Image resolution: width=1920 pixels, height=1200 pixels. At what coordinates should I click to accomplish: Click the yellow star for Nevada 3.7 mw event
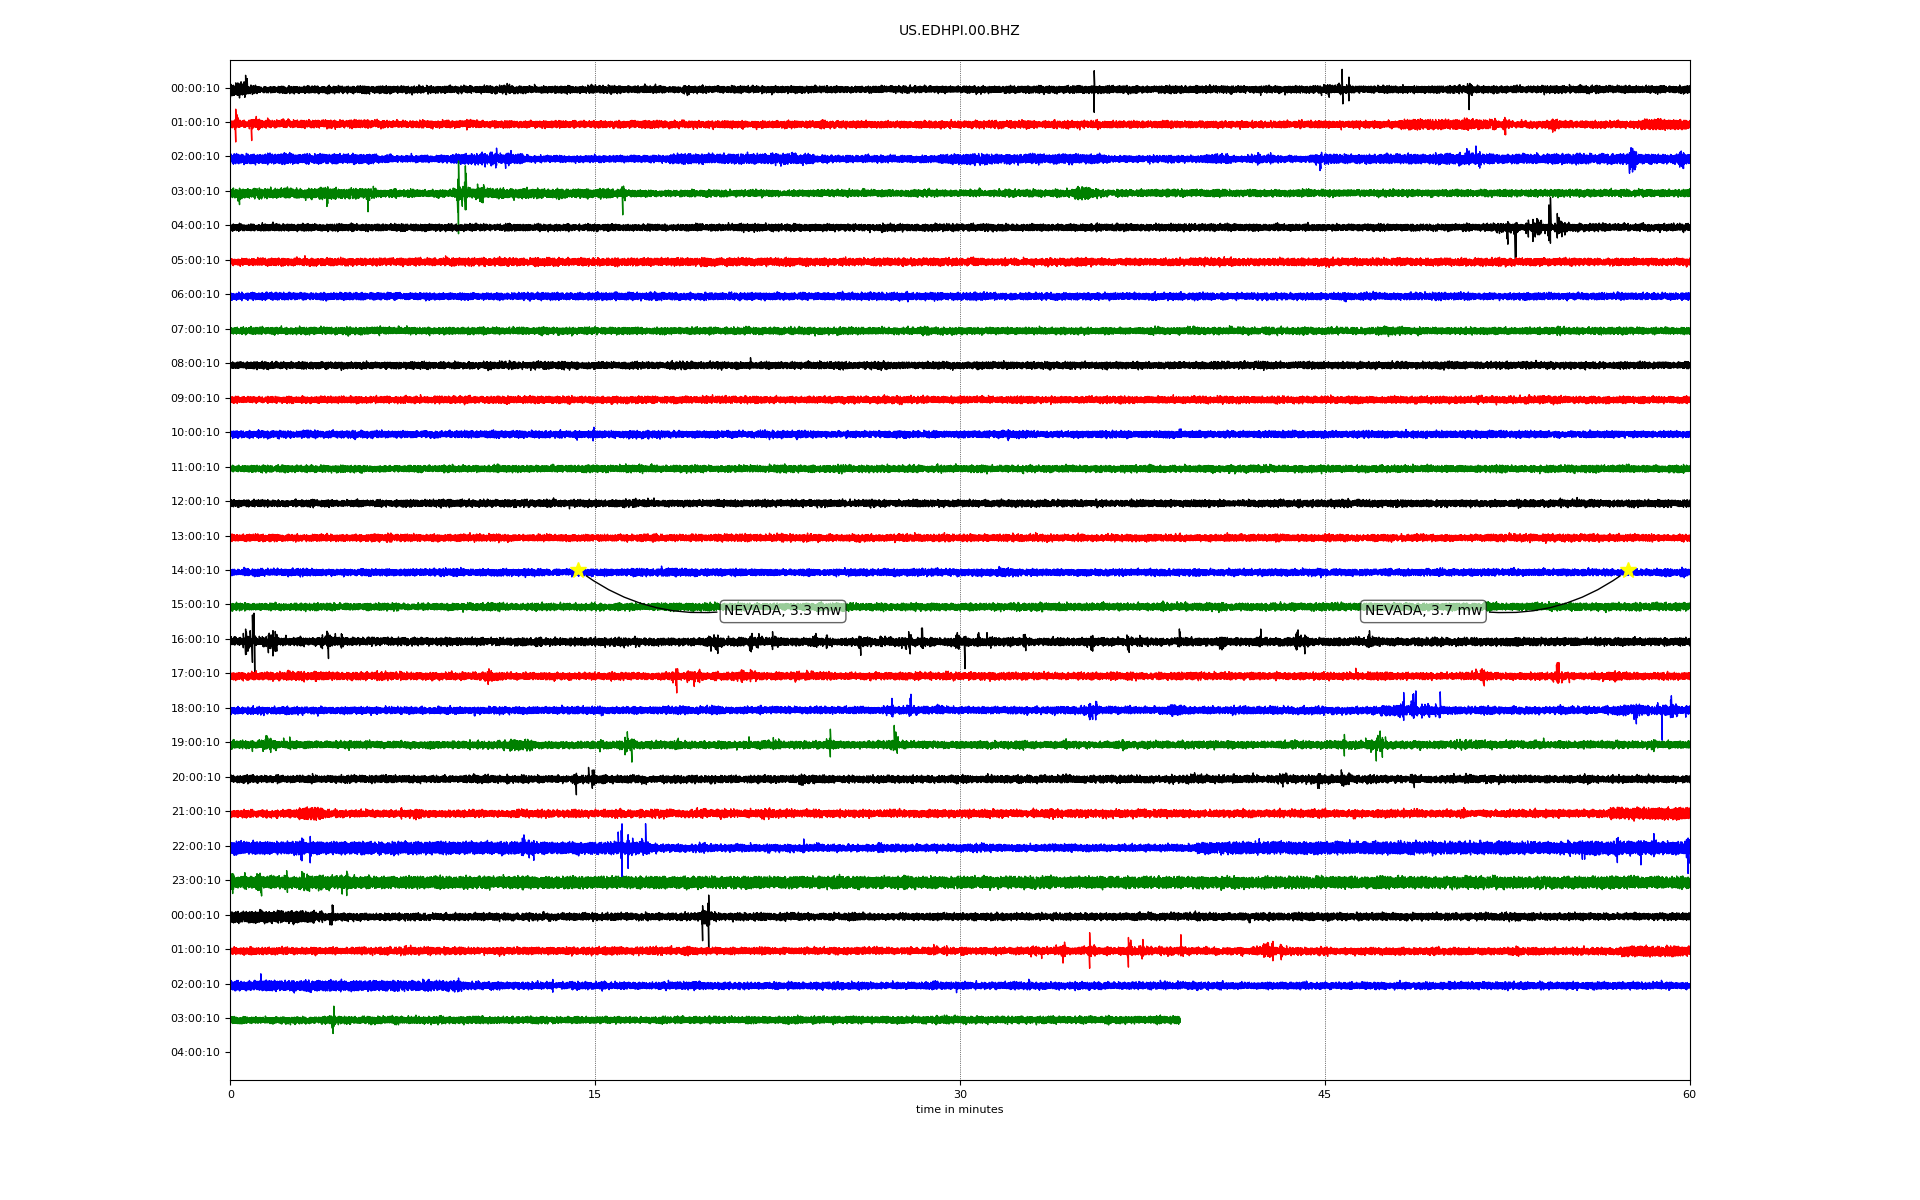coord(1627,570)
